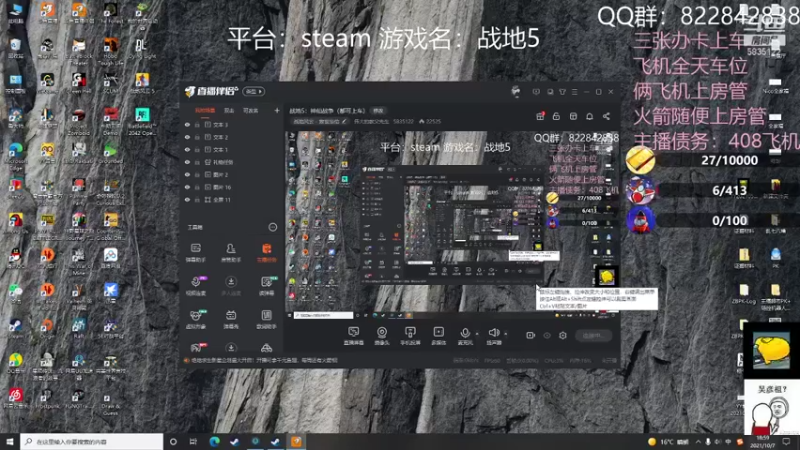The height and width of the screenshot is (450, 800).
Task: Add a phone screen-cast source
Action: (x=410, y=336)
